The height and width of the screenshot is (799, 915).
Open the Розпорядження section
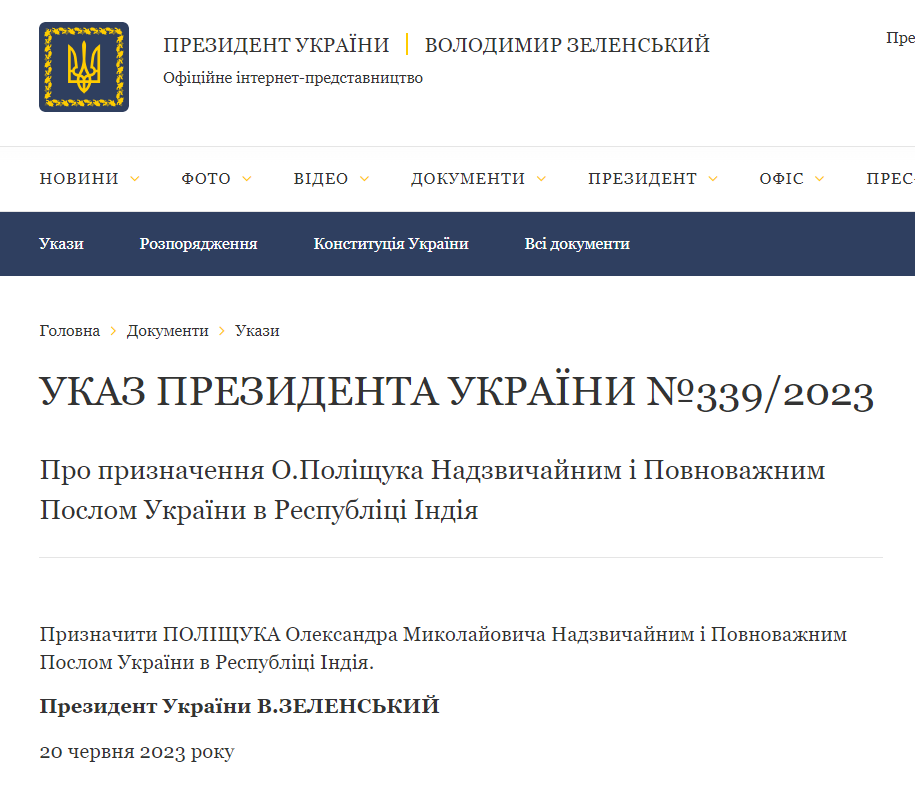click(198, 243)
